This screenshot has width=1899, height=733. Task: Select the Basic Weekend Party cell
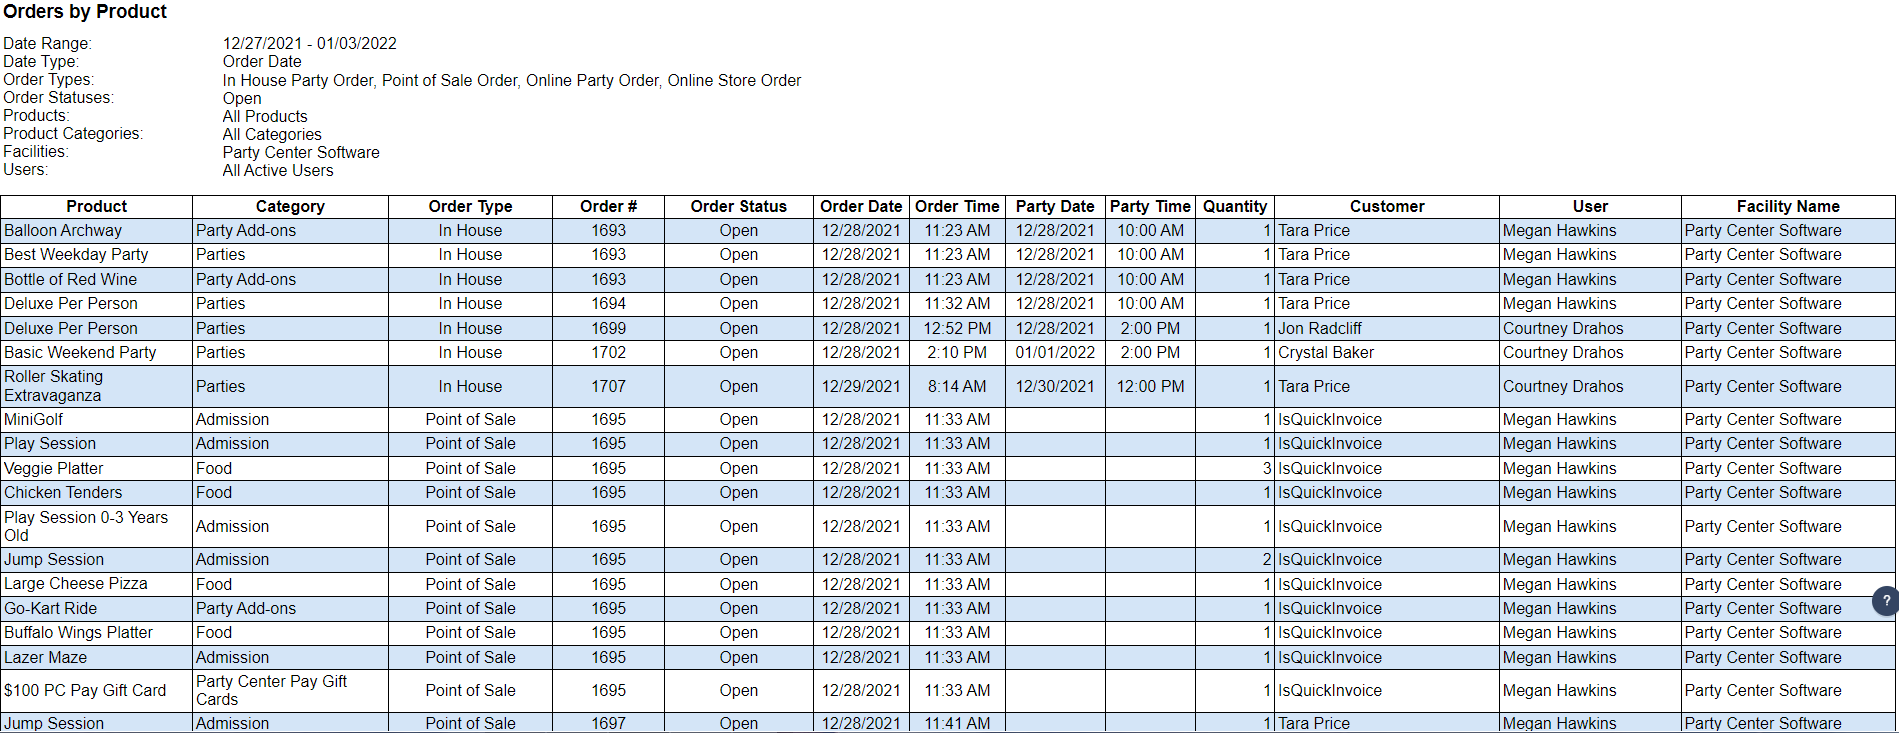pyautogui.click(x=97, y=353)
